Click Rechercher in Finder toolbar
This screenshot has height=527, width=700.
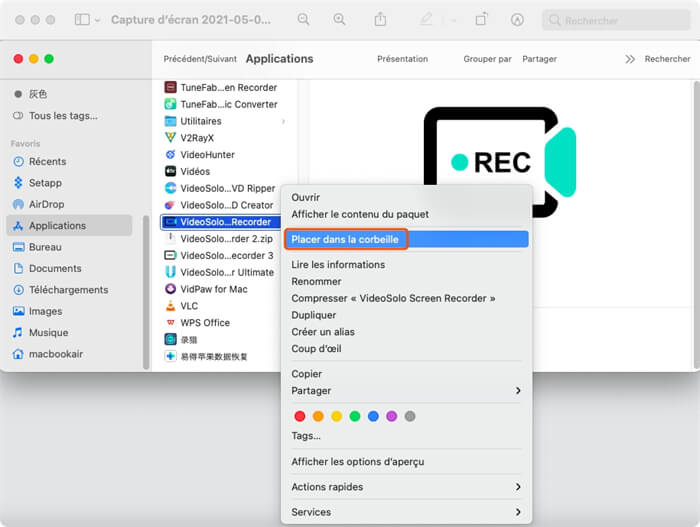(x=667, y=59)
